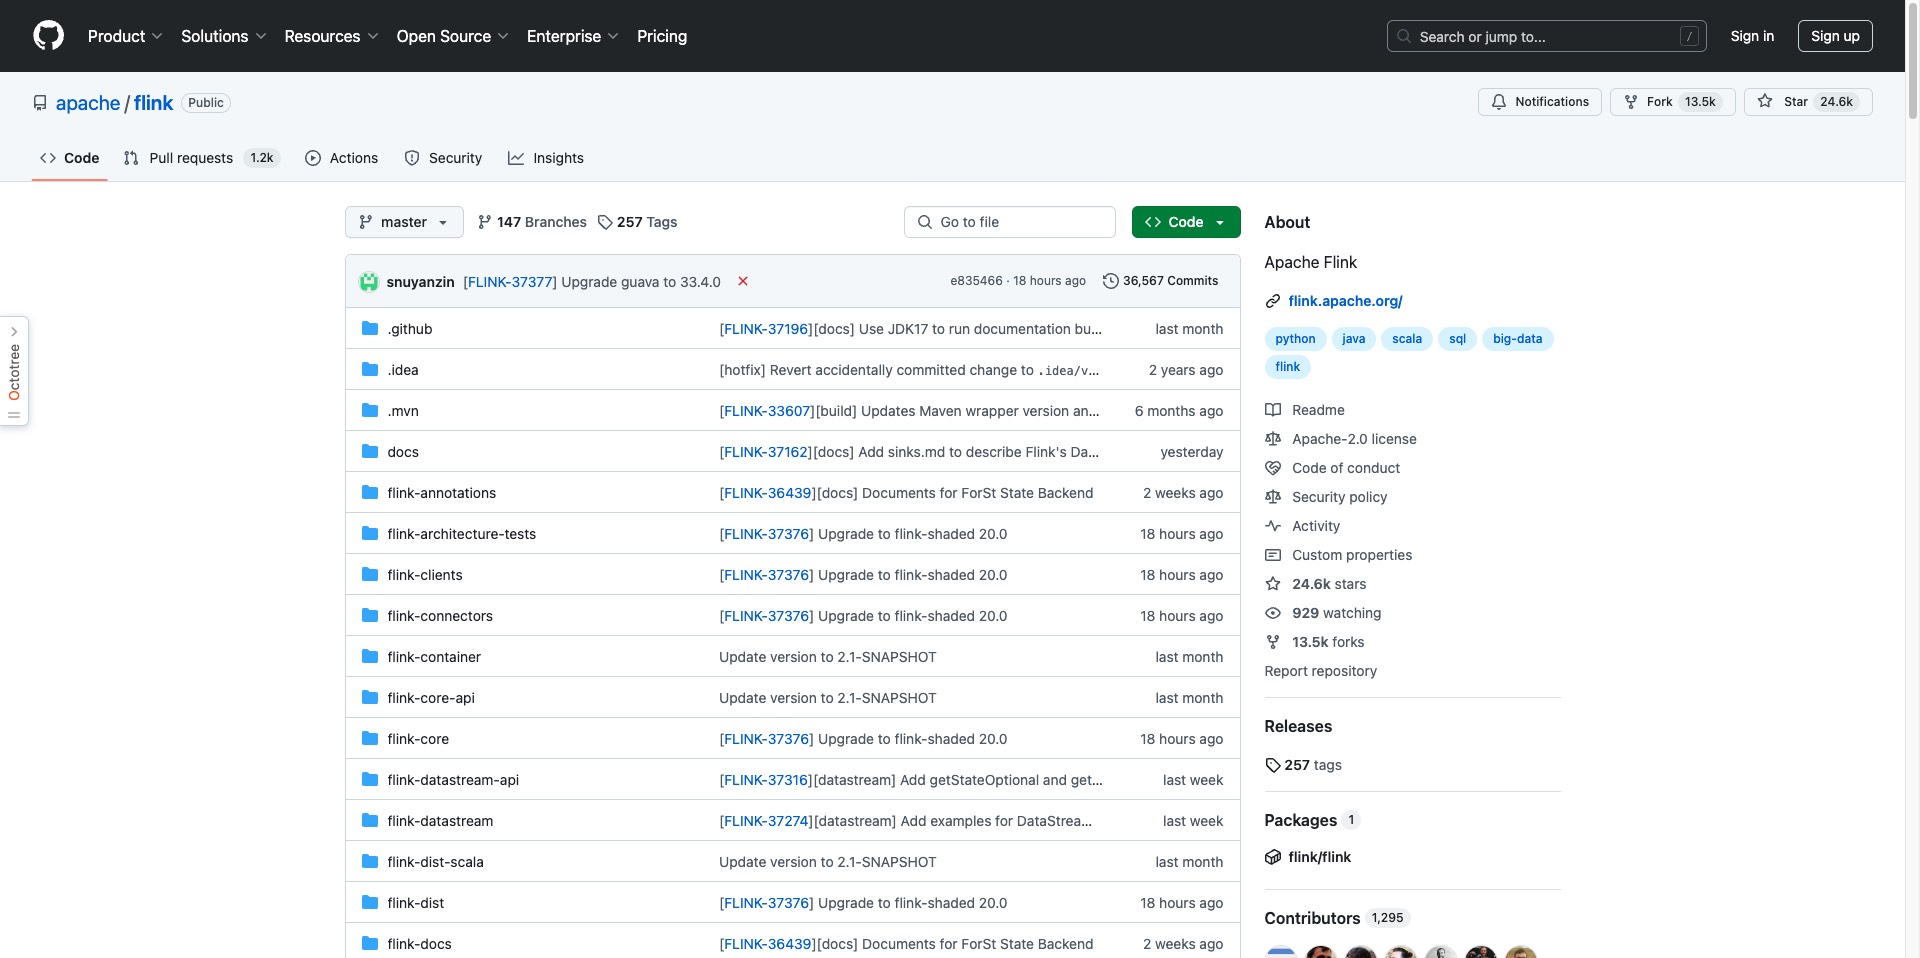Switch to the Actions tab

click(341, 158)
